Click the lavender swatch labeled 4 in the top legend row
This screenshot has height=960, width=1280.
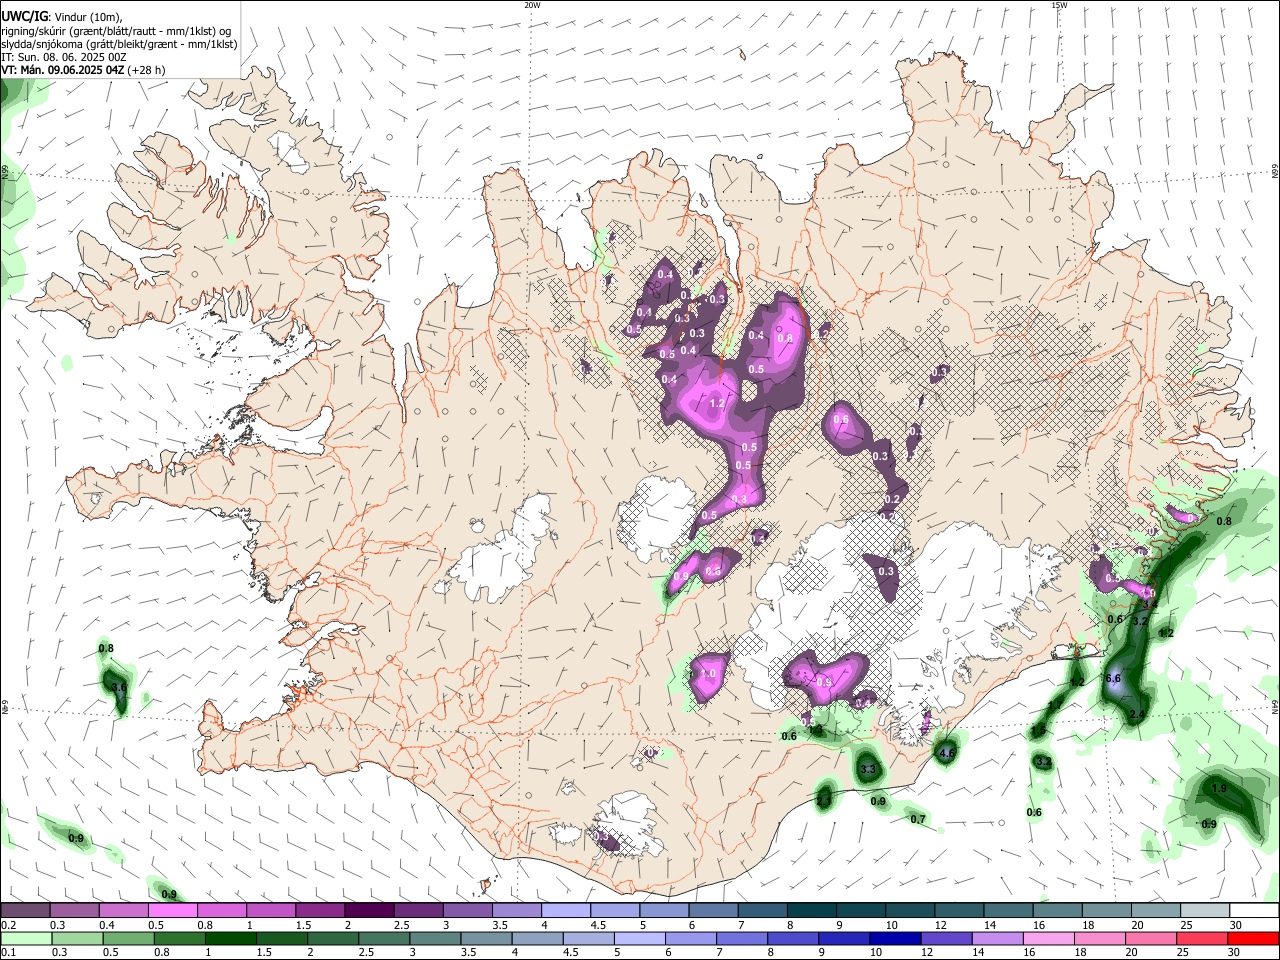pos(566,911)
